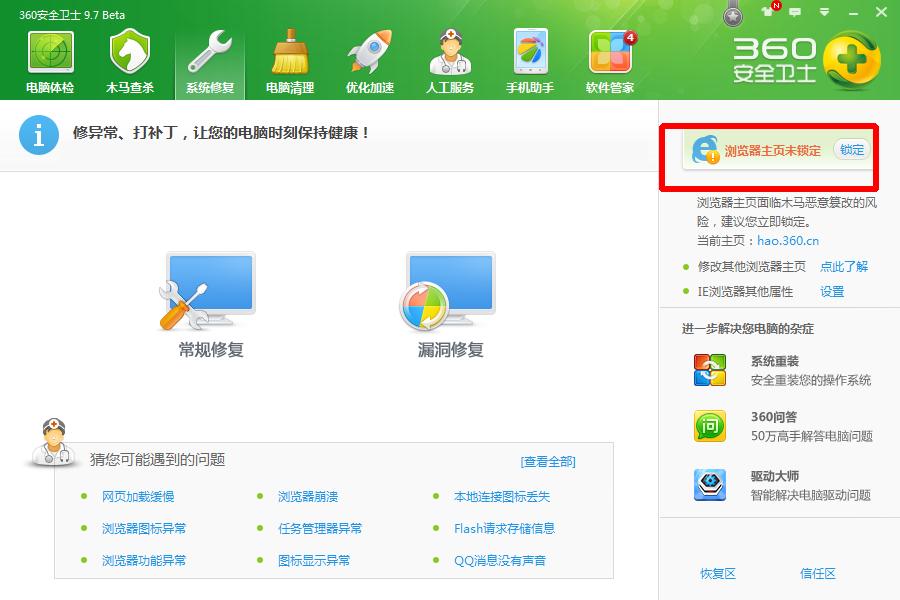
Task: Open 系统重装 icon in sidebar
Action: (x=709, y=370)
